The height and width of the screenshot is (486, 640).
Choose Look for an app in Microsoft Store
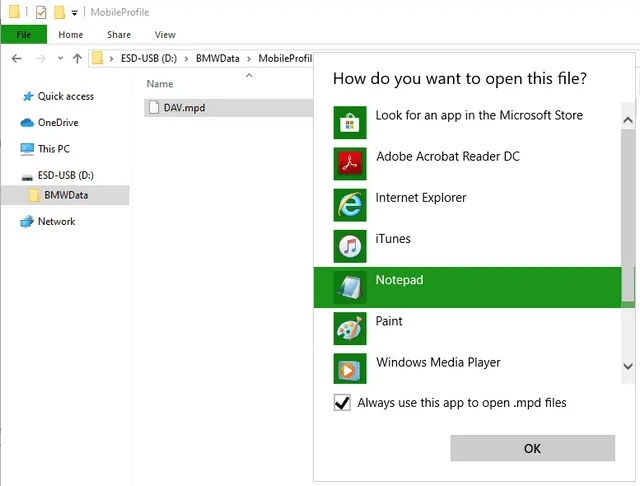pyautogui.click(x=467, y=122)
